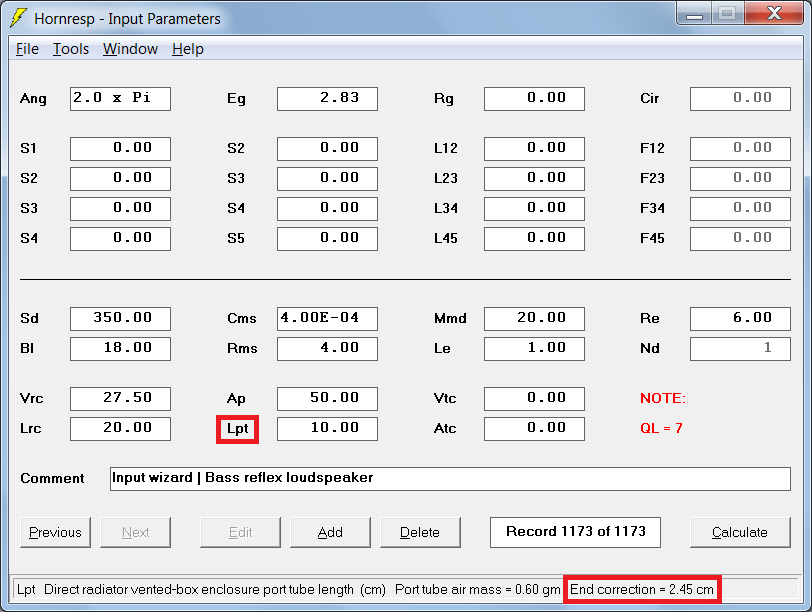Select the Rg input field
The width and height of the screenshot is (812, 612).
coord(534,98)
